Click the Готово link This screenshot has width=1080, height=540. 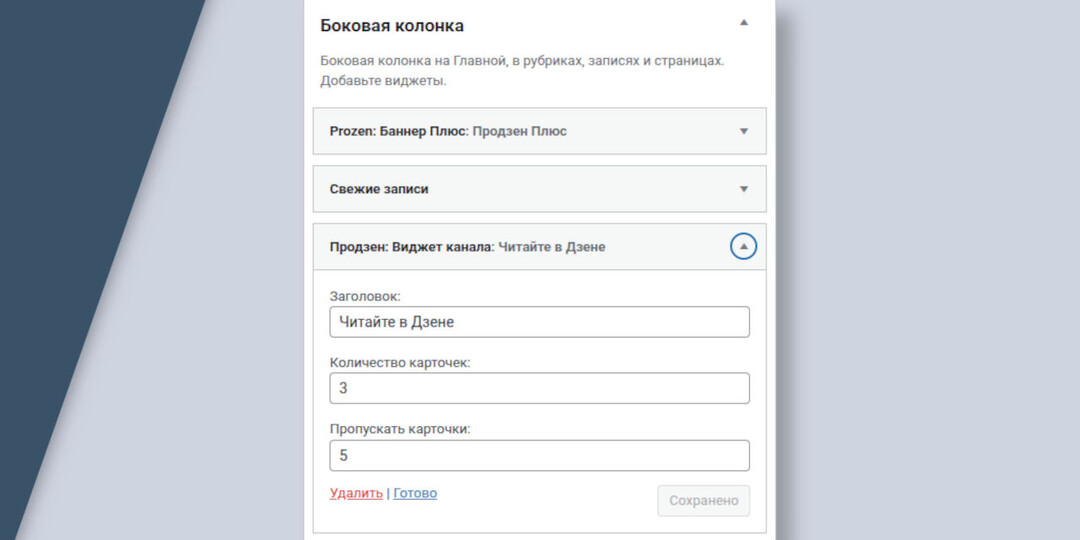pyautogui.click(x=415, y=493)
